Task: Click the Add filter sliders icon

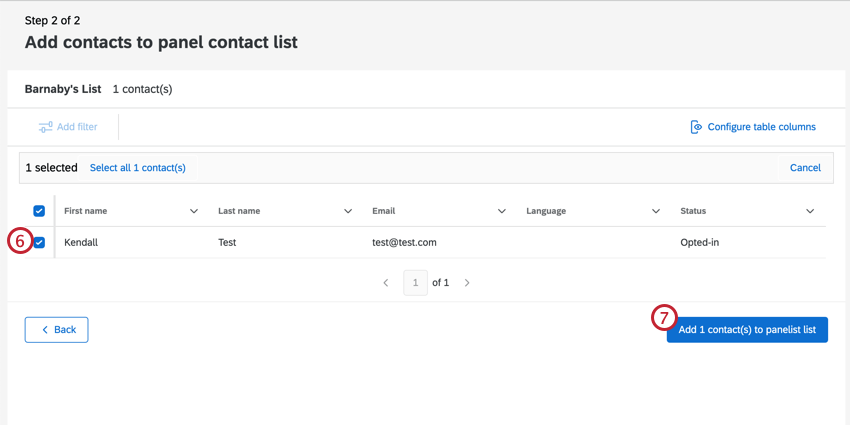Action: point(45,127)
